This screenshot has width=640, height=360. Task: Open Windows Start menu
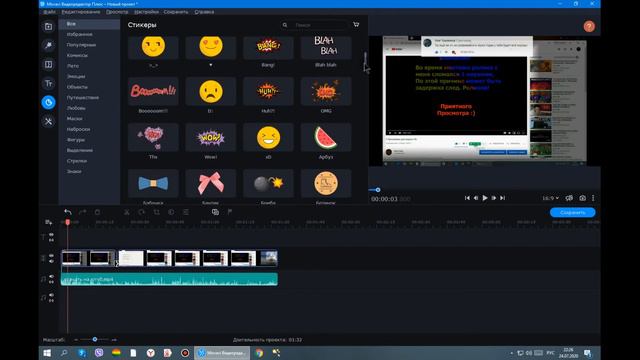(x=47, y=353)
